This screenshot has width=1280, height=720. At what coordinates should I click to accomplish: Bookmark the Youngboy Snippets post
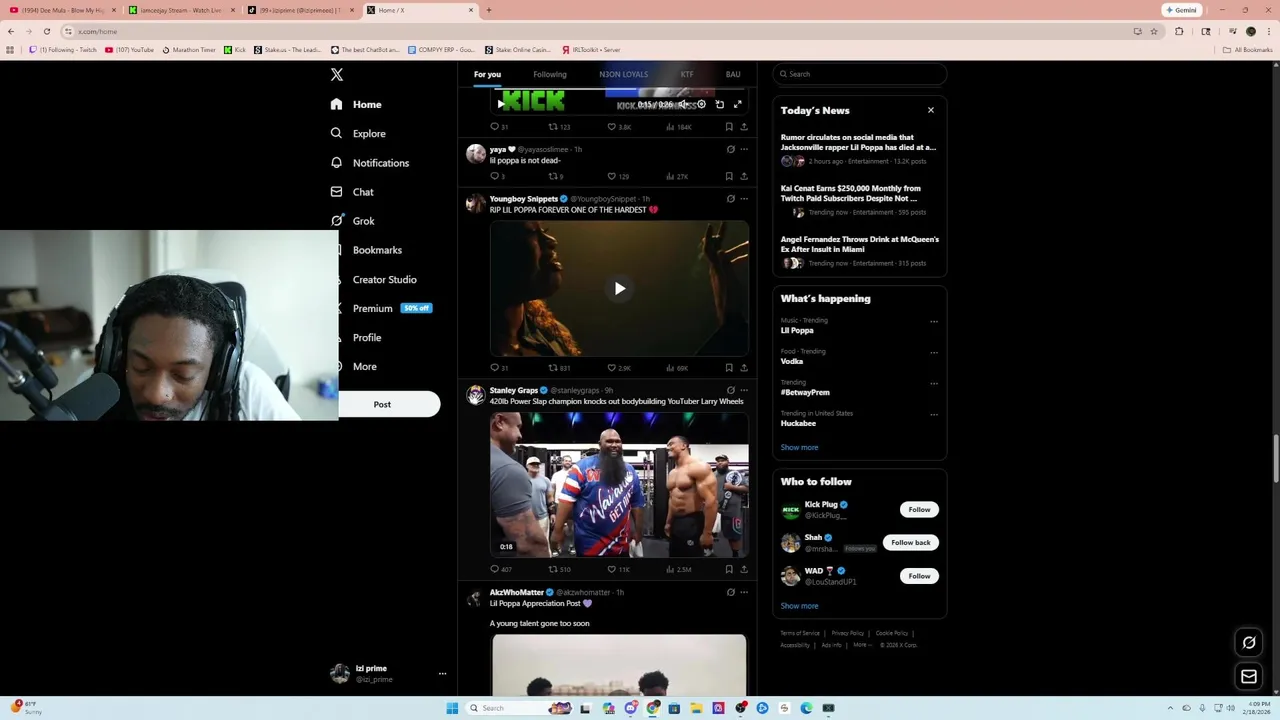click(x=729, y=368)
